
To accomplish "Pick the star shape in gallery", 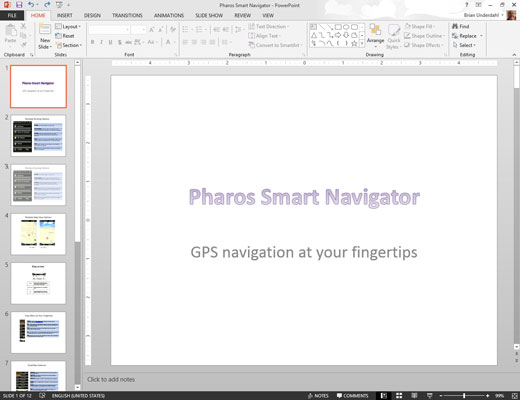I will (x=354, y=43).
